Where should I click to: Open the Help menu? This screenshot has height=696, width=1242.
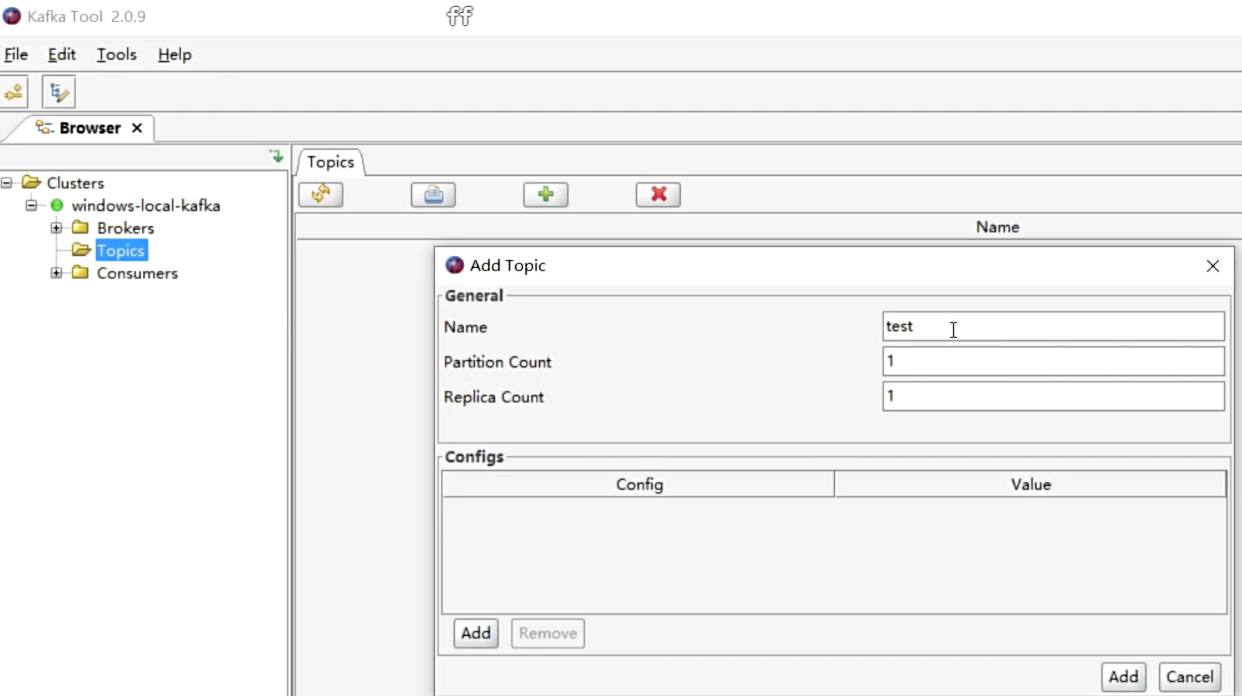pyautogui.click(x=175, y=55)
